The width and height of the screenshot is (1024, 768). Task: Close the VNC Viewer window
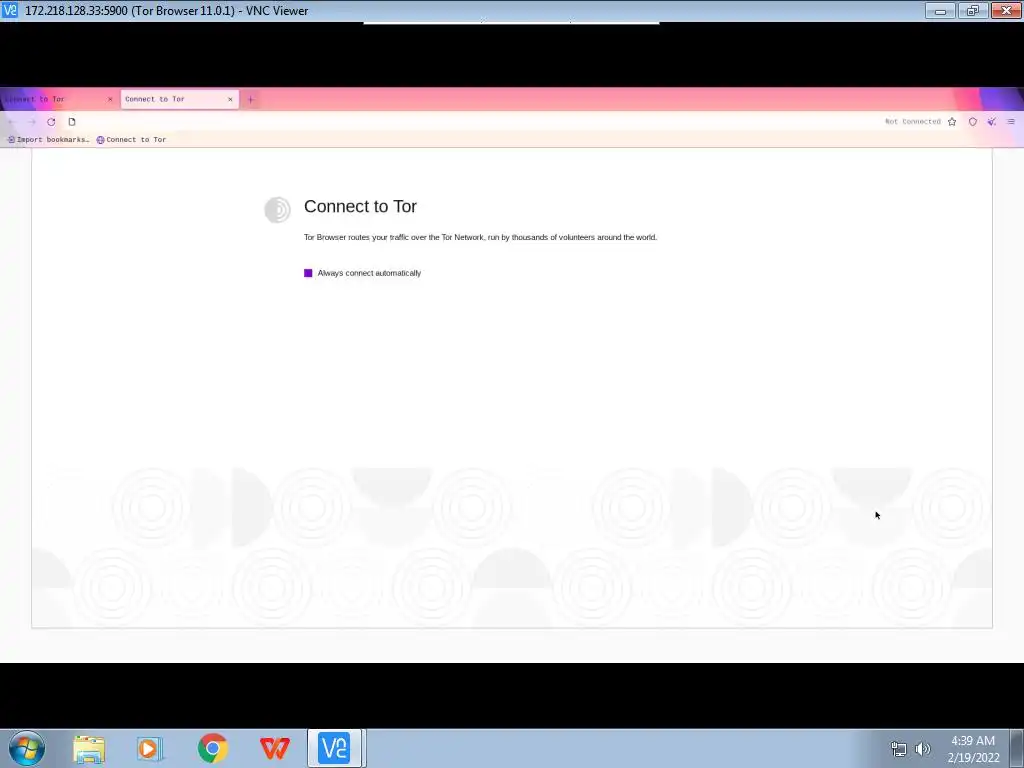1006,10
